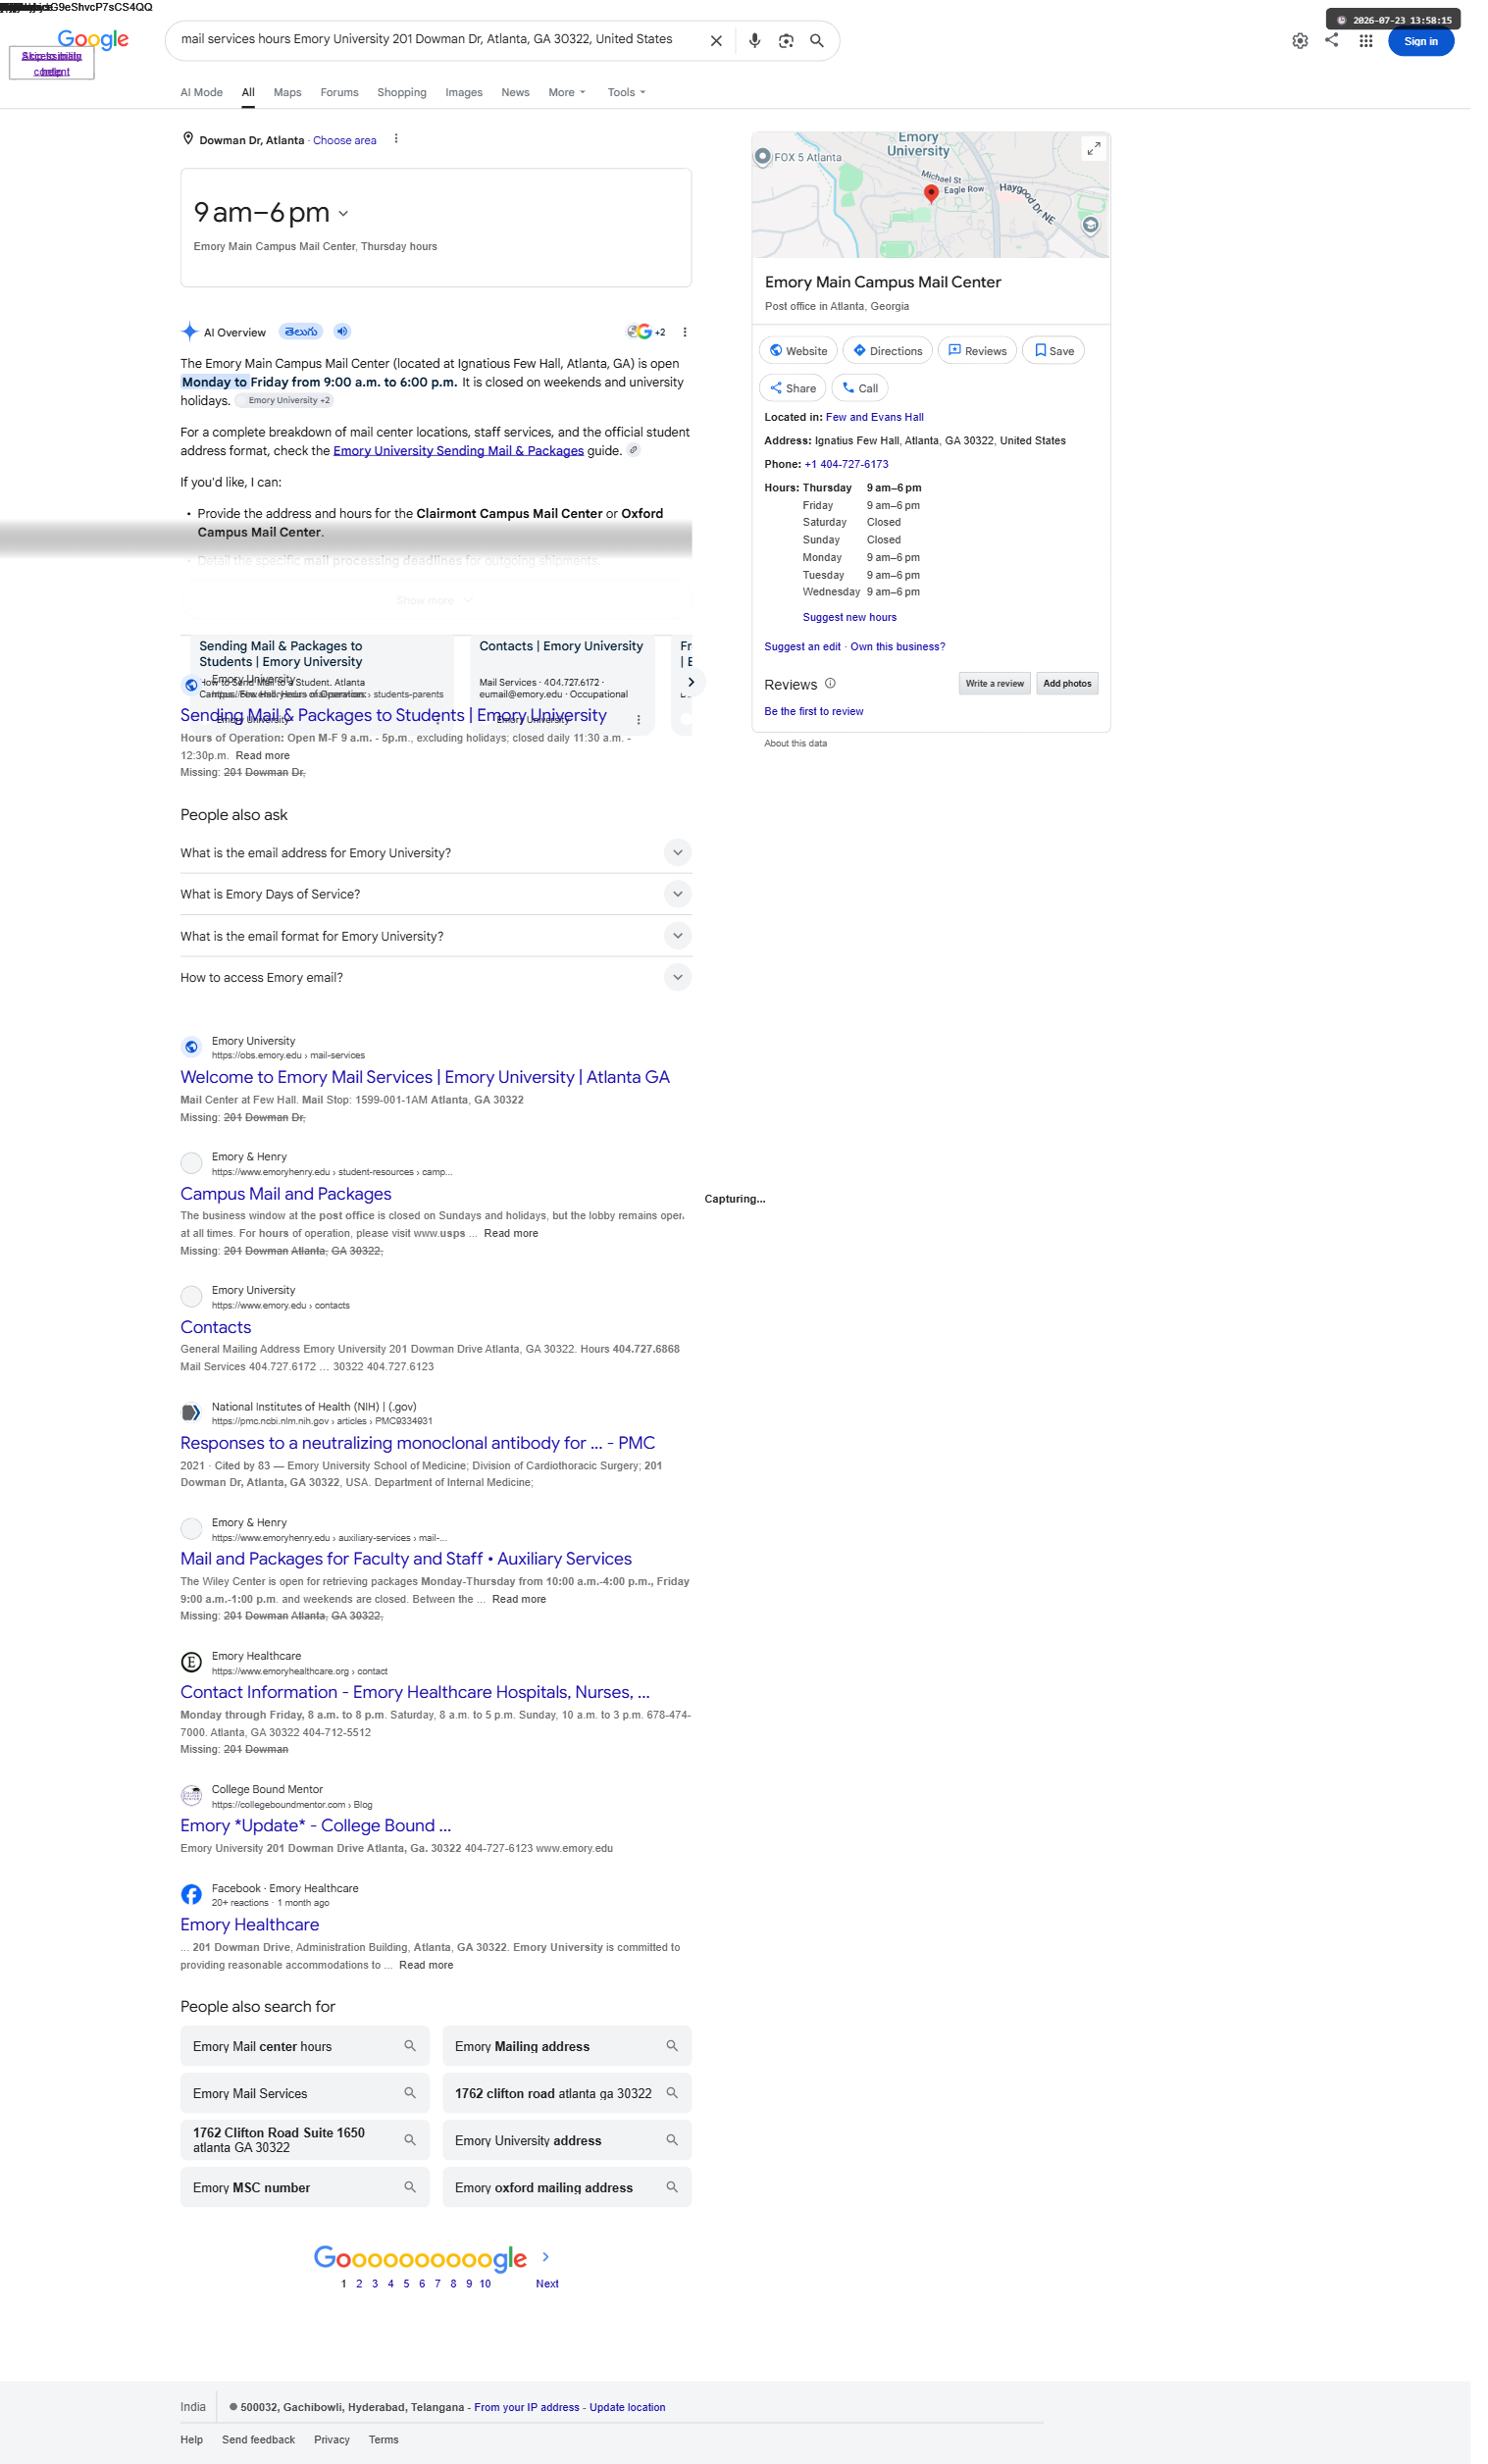View the Images tab
Image resolution: width=1488 pixels, height=2464 pixels.
(x=464, y=93)
